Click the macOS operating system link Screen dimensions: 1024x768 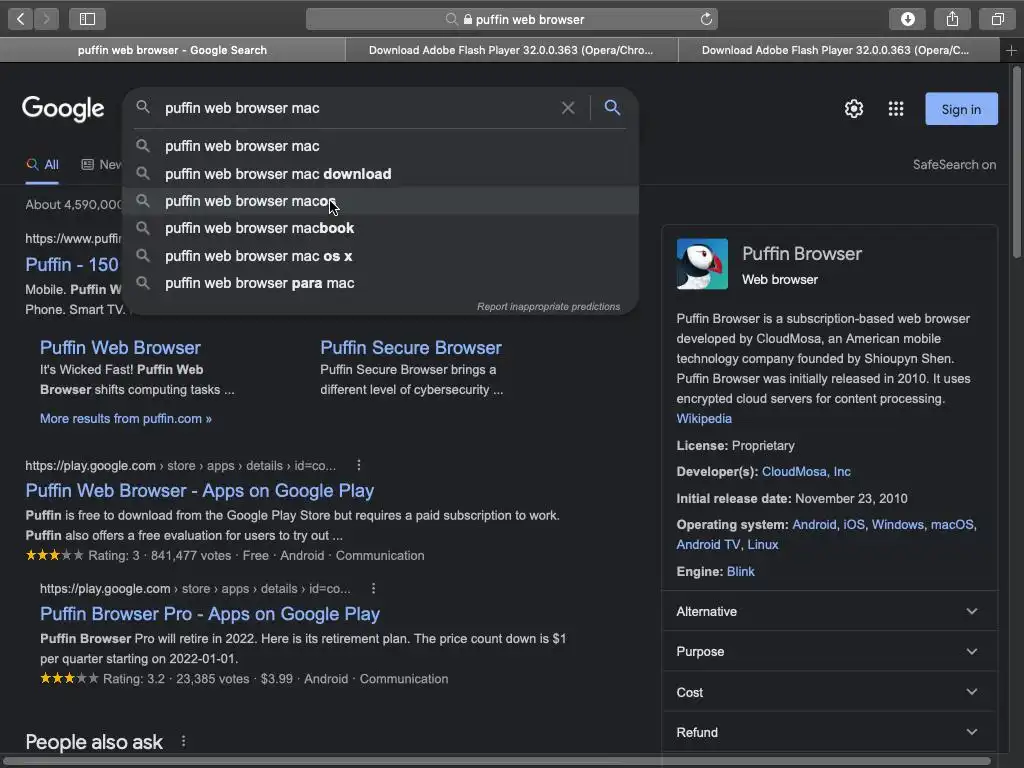[x=952, y=524]
